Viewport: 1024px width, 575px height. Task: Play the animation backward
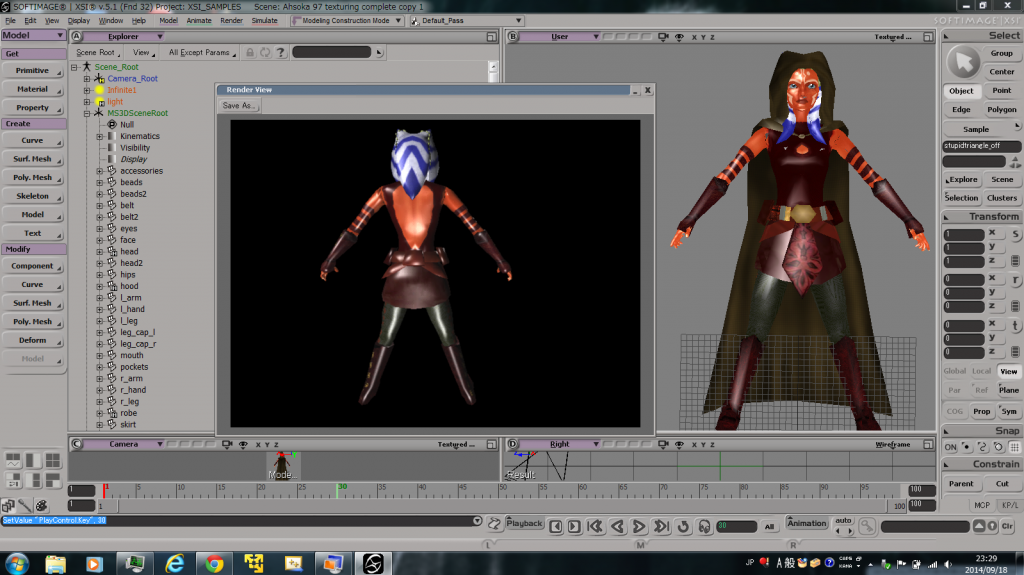coord(617,526)
